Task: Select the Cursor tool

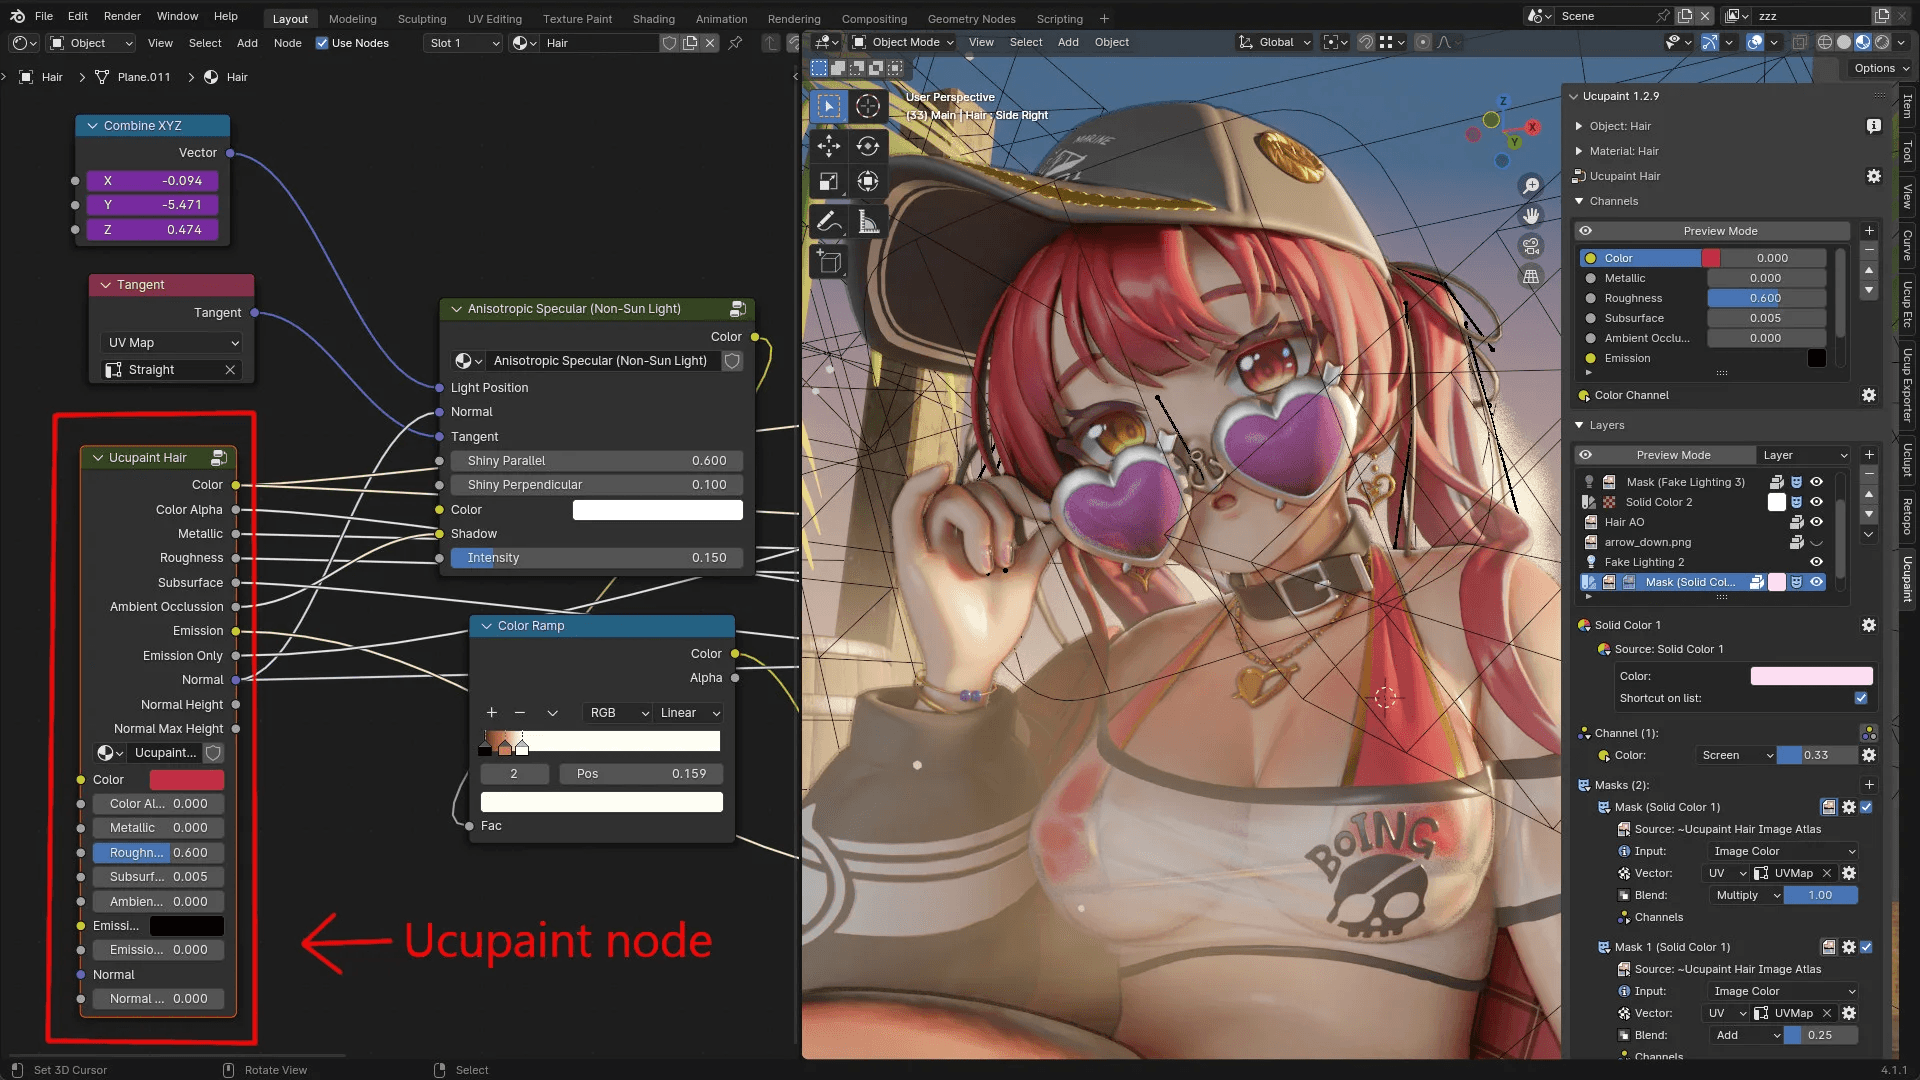Action: coord(868,105)
